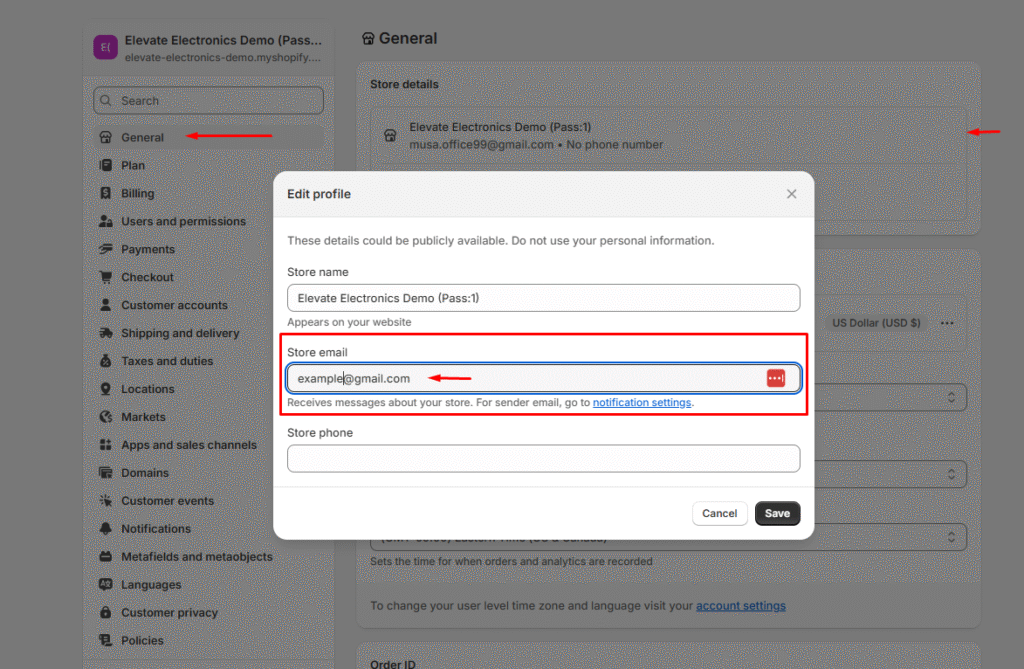Go to Notifications settings in the sidebar
The width and height of the screenshot is (1024, 669).
tap(156, 529)
